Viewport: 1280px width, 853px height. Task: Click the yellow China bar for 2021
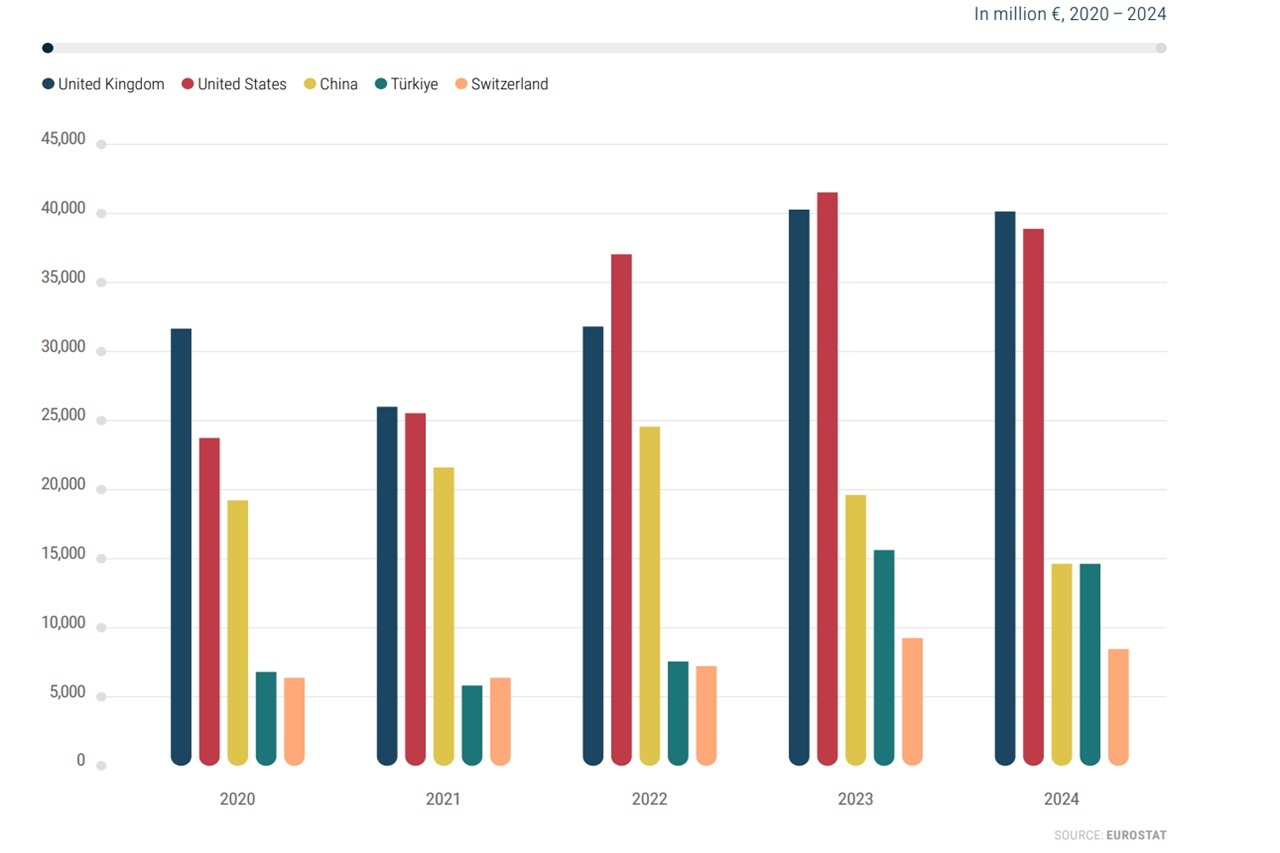444,617
